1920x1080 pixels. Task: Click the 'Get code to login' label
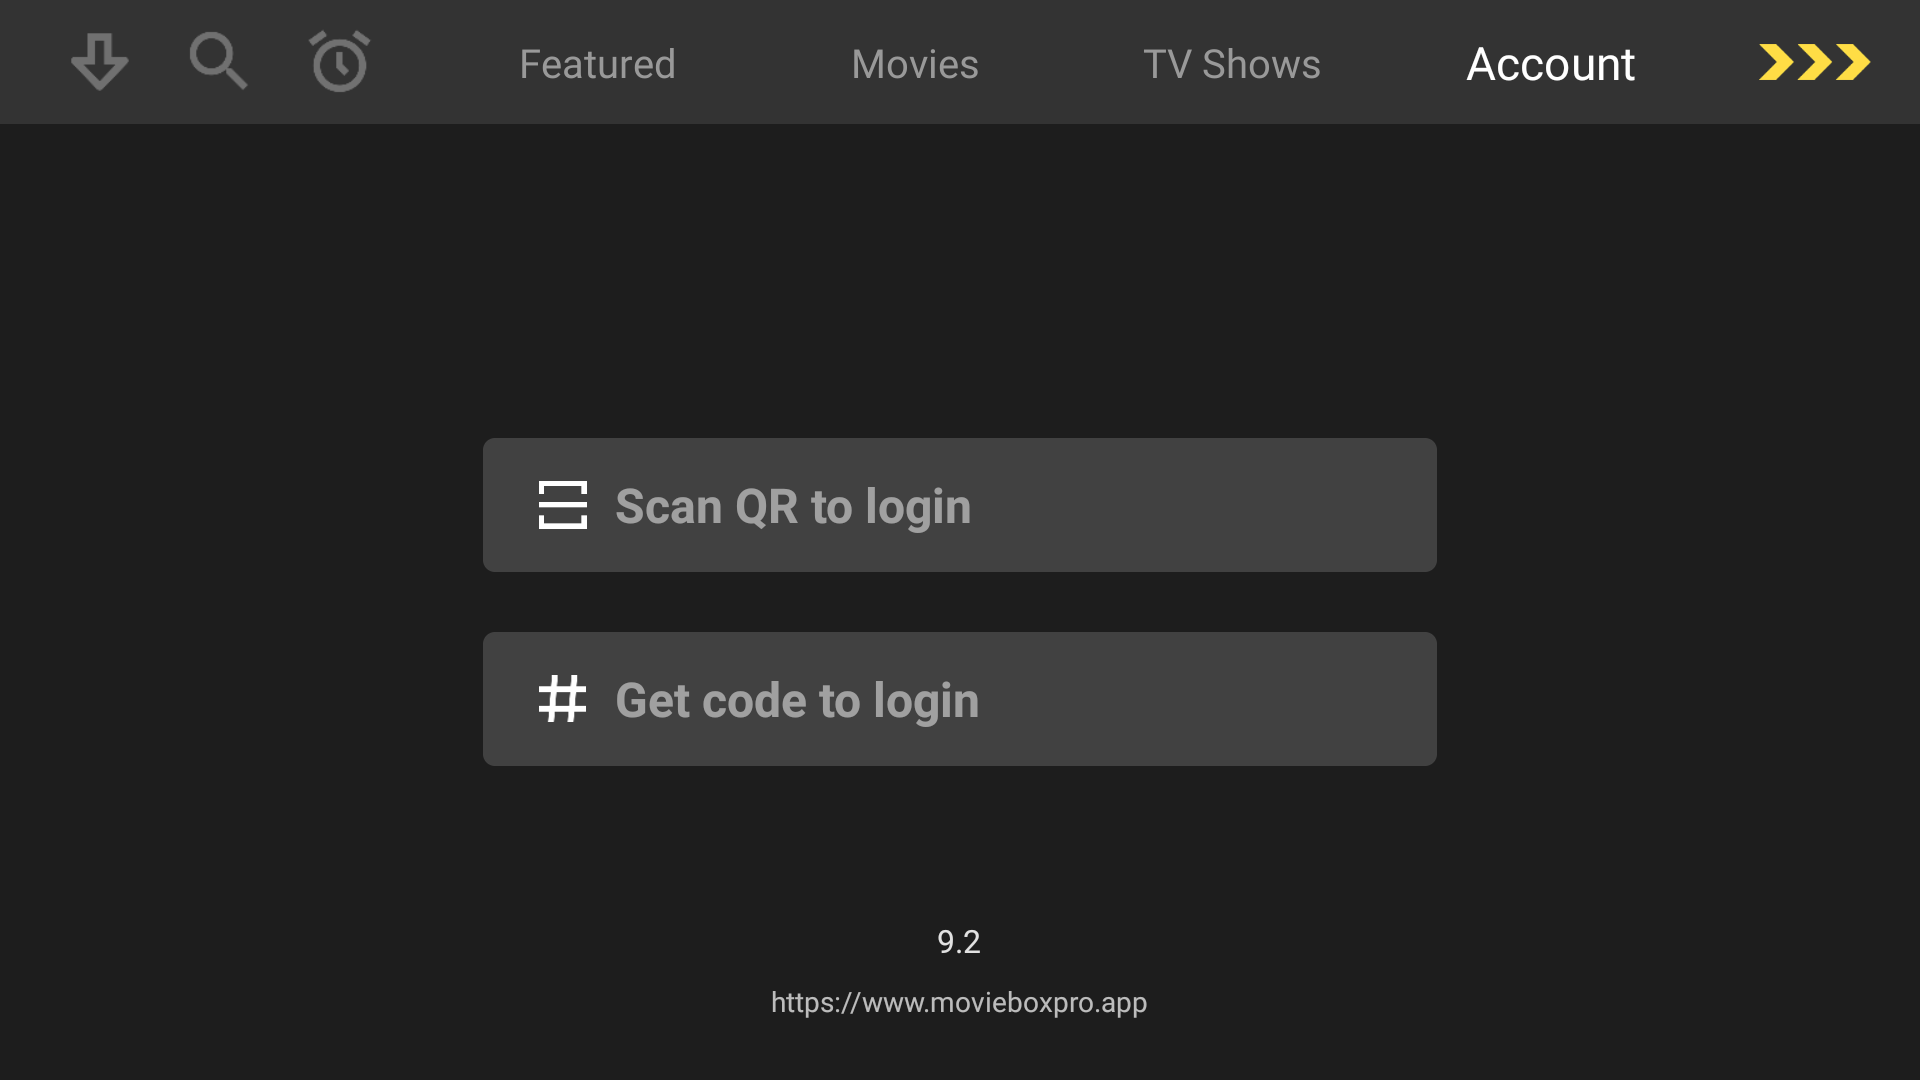pyautogui.click(x=797, y=700)
